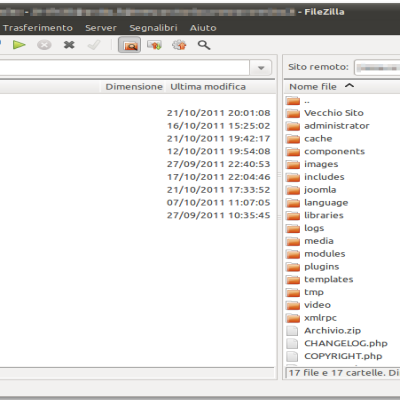Viewport: 400px width, 400px height.
Task: Click date 27/09/2011 10:35:45
Action: point(219,215)
